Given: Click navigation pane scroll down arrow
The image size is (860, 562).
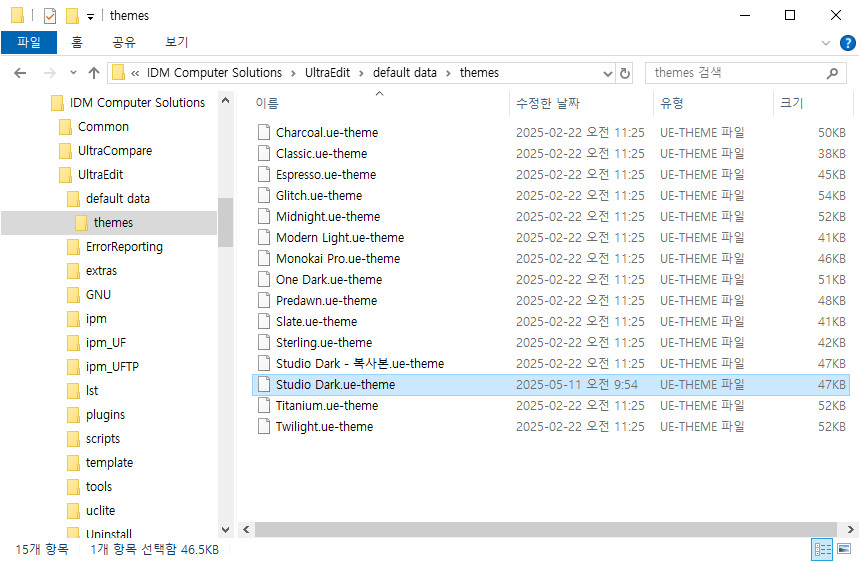Looking at the screenshot, I should 225,530.
